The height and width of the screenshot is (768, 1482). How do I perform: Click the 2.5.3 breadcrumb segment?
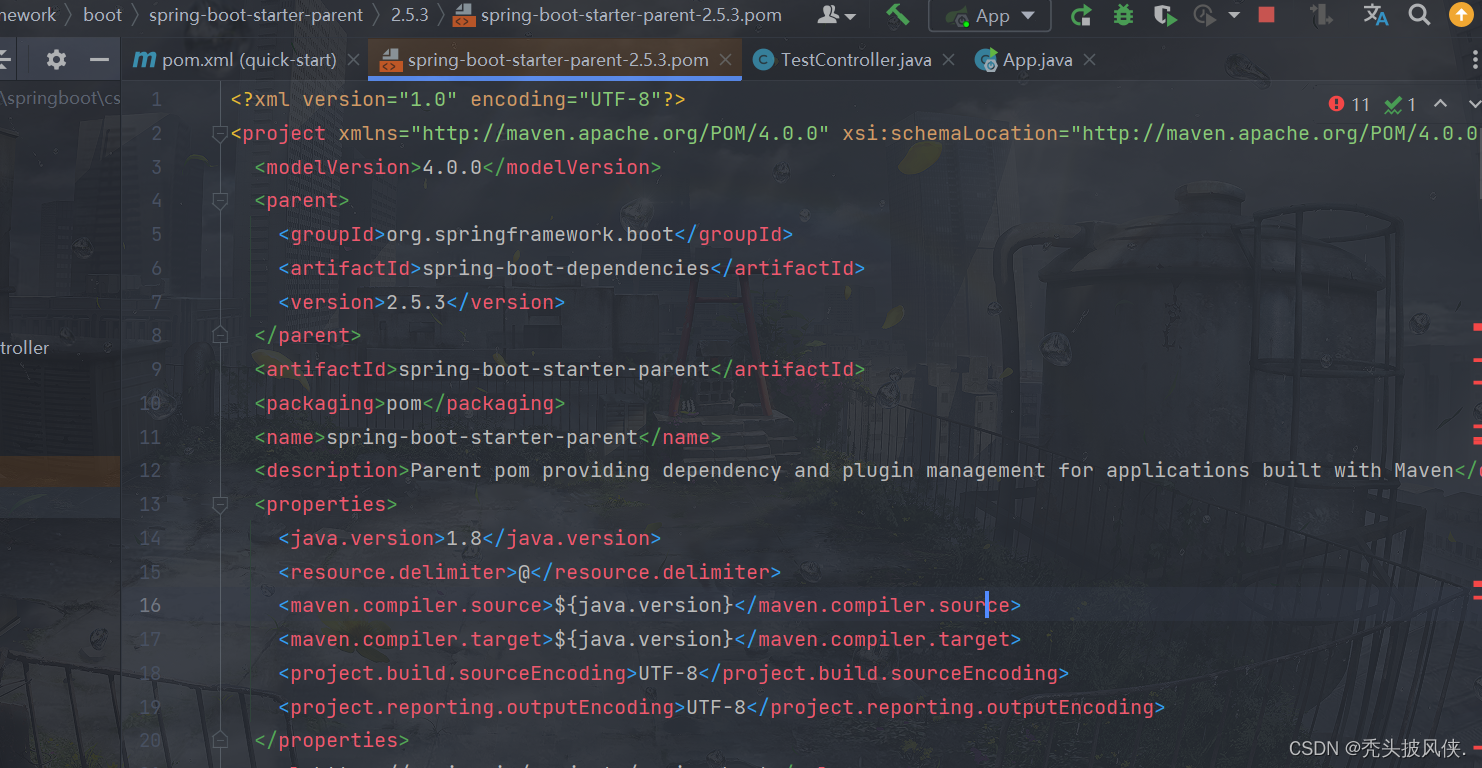pos(410,15)
